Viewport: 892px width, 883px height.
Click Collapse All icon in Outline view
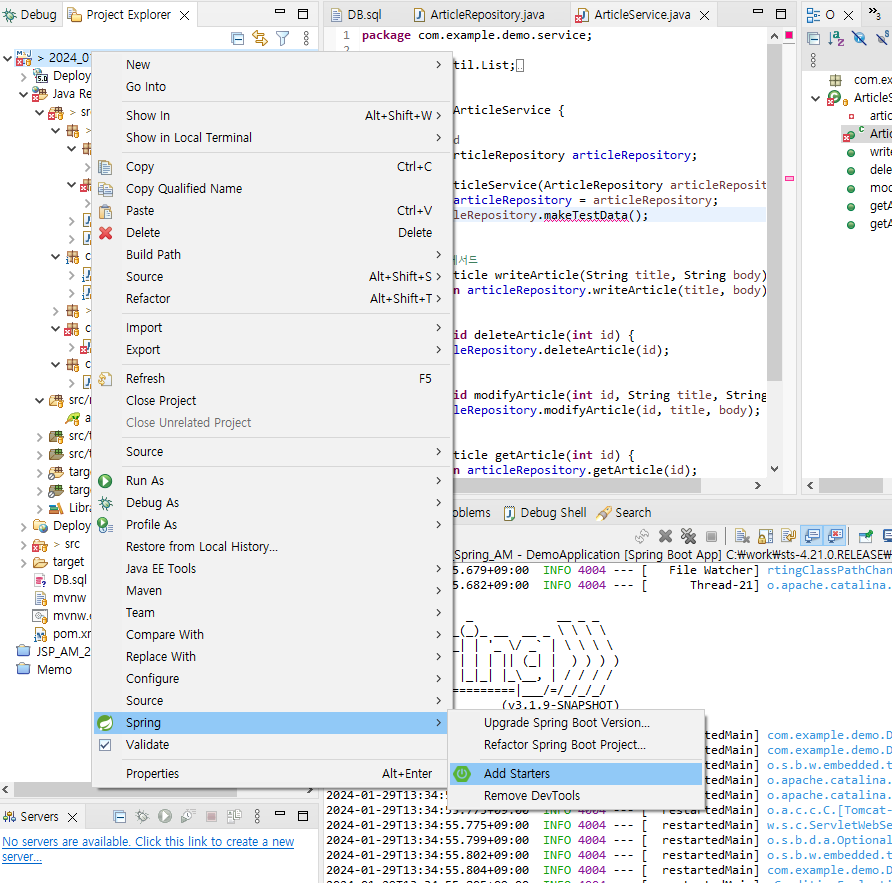(813, 39)
